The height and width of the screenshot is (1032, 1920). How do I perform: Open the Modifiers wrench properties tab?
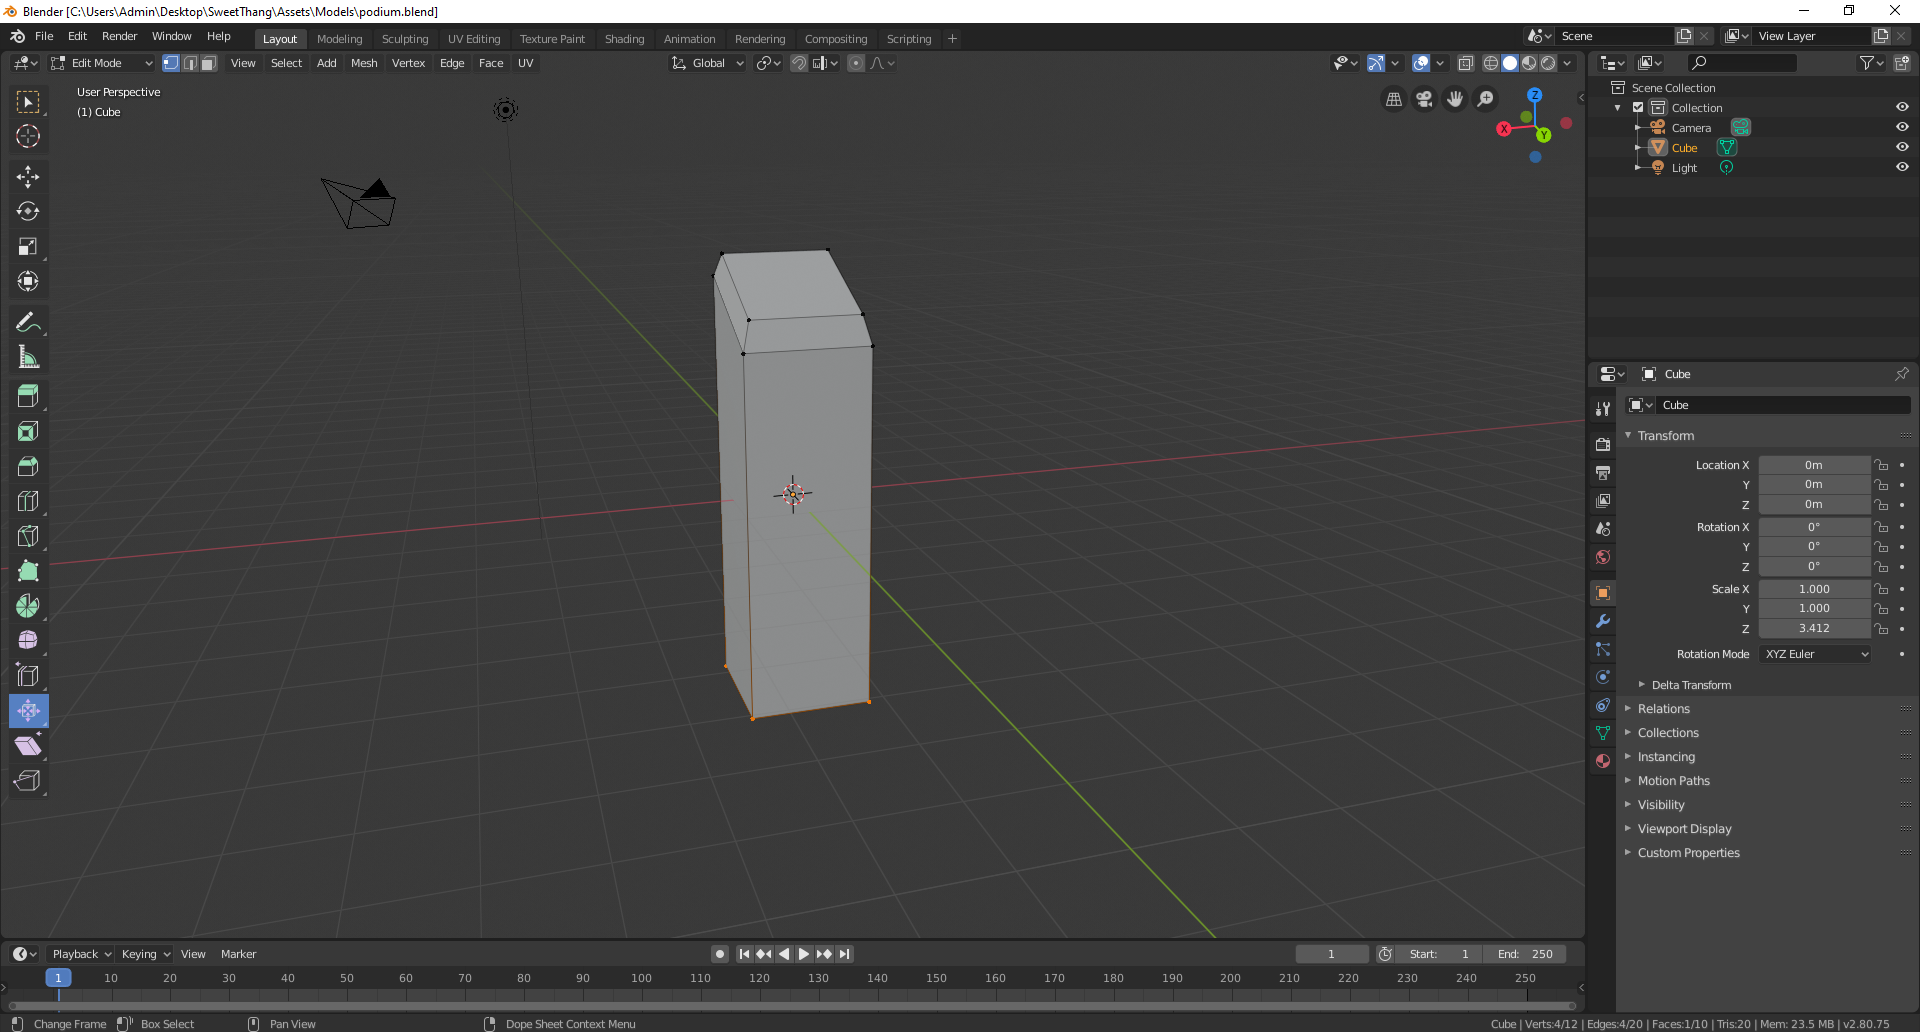[1603, 621]
